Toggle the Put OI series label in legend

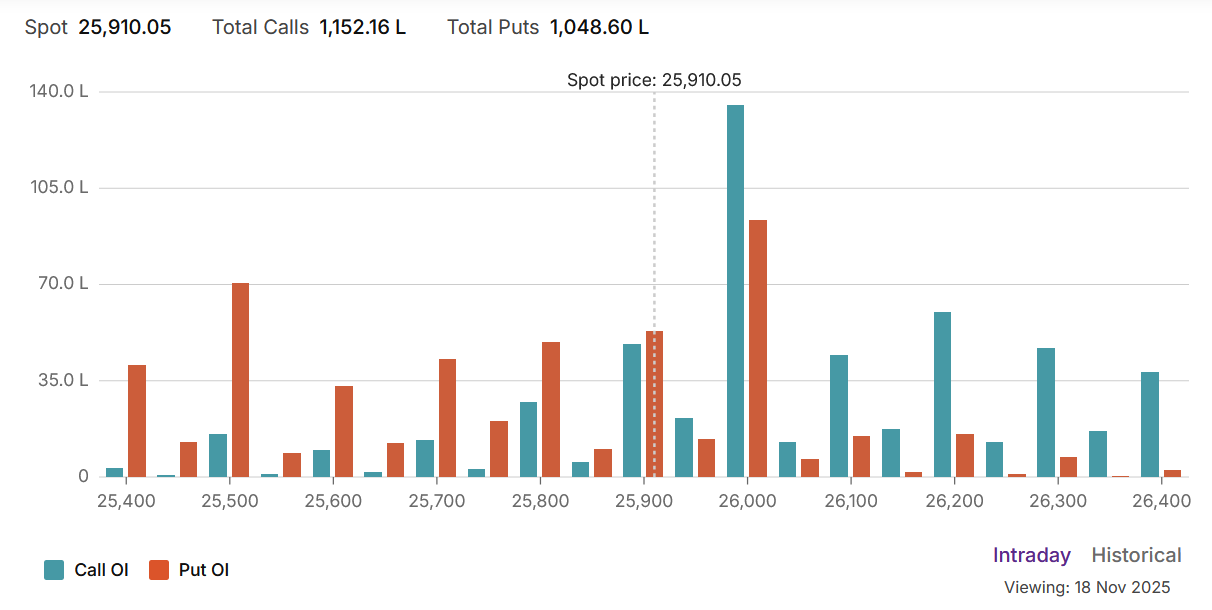(204, 570)
